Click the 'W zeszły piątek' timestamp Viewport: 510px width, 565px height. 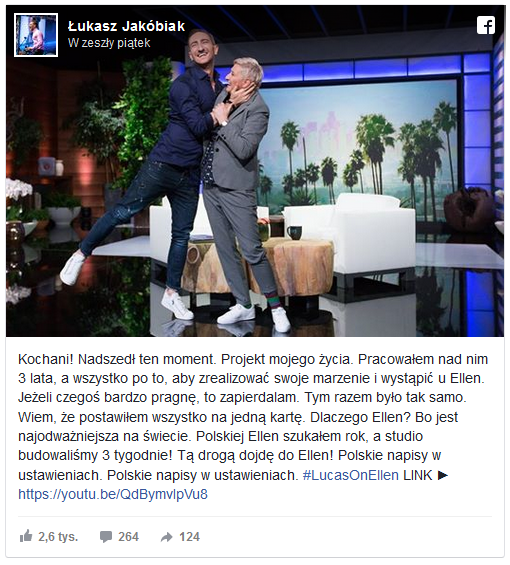(x=109, y=43)
